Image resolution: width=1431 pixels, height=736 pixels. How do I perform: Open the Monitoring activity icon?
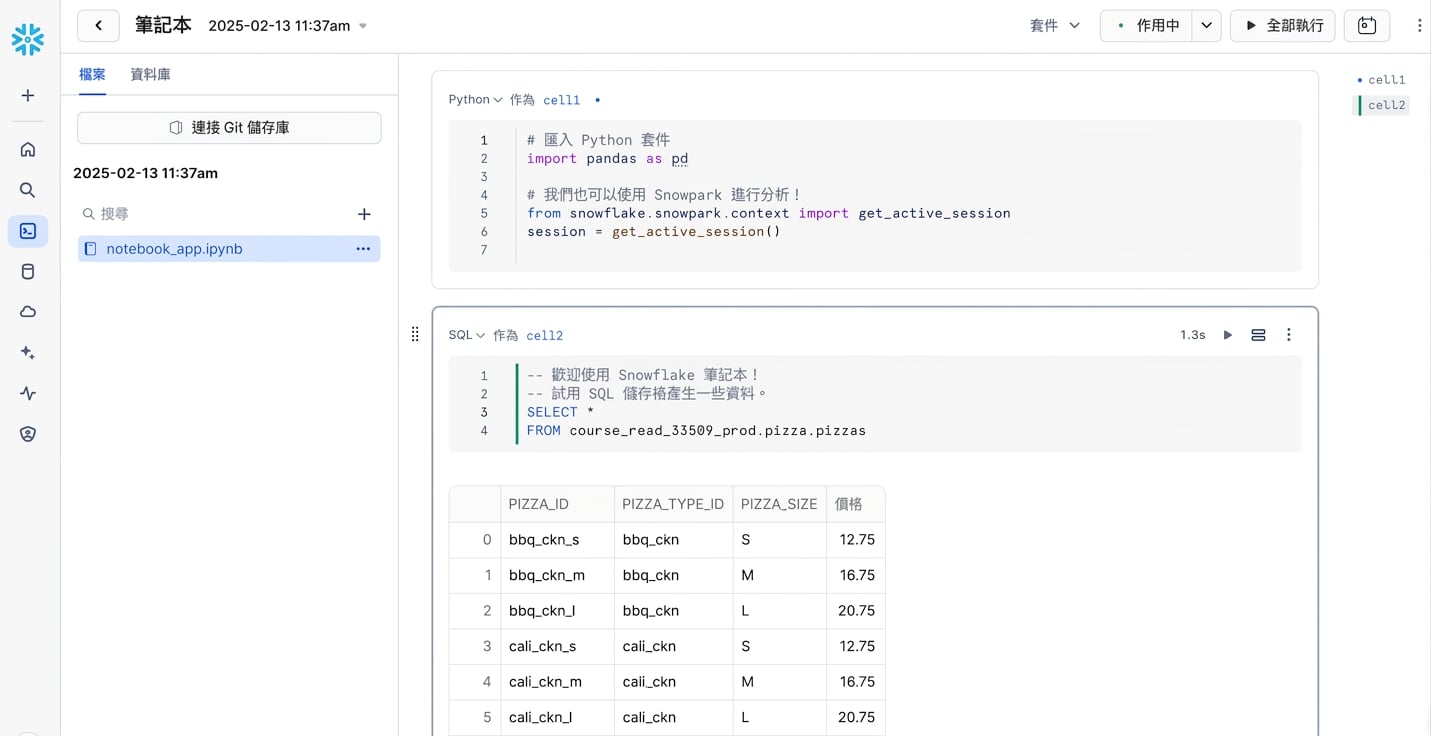(x=28, y=394)
